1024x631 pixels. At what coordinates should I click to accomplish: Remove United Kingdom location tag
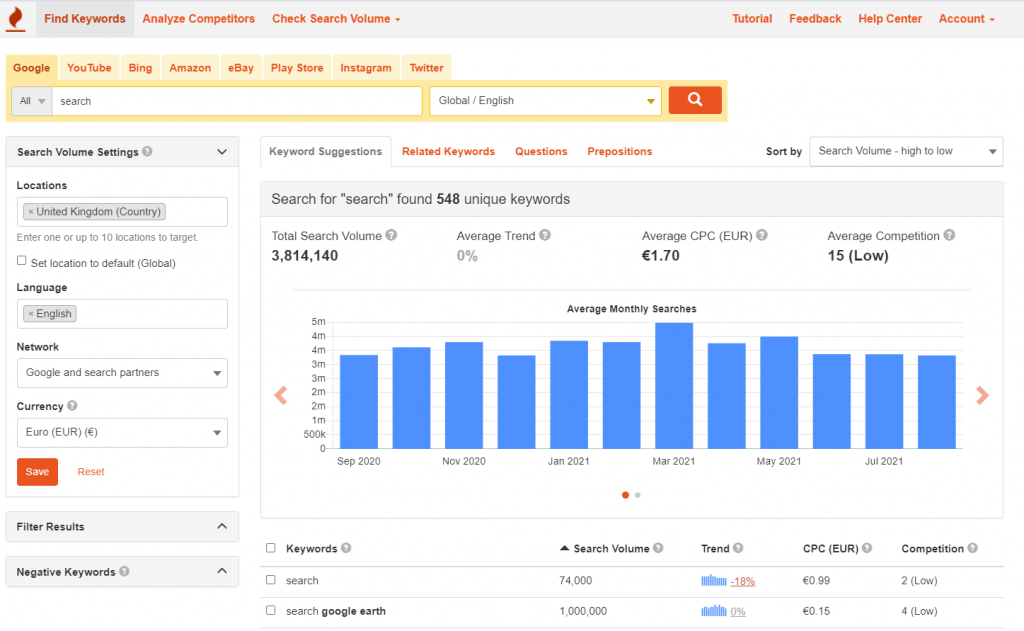coord(31,212)
